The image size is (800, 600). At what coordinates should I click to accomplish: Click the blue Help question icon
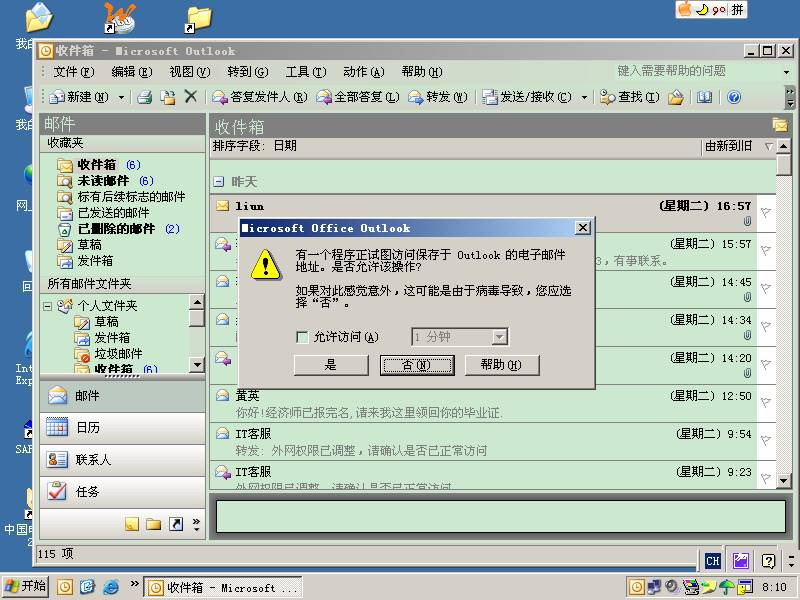click(734, 97)
